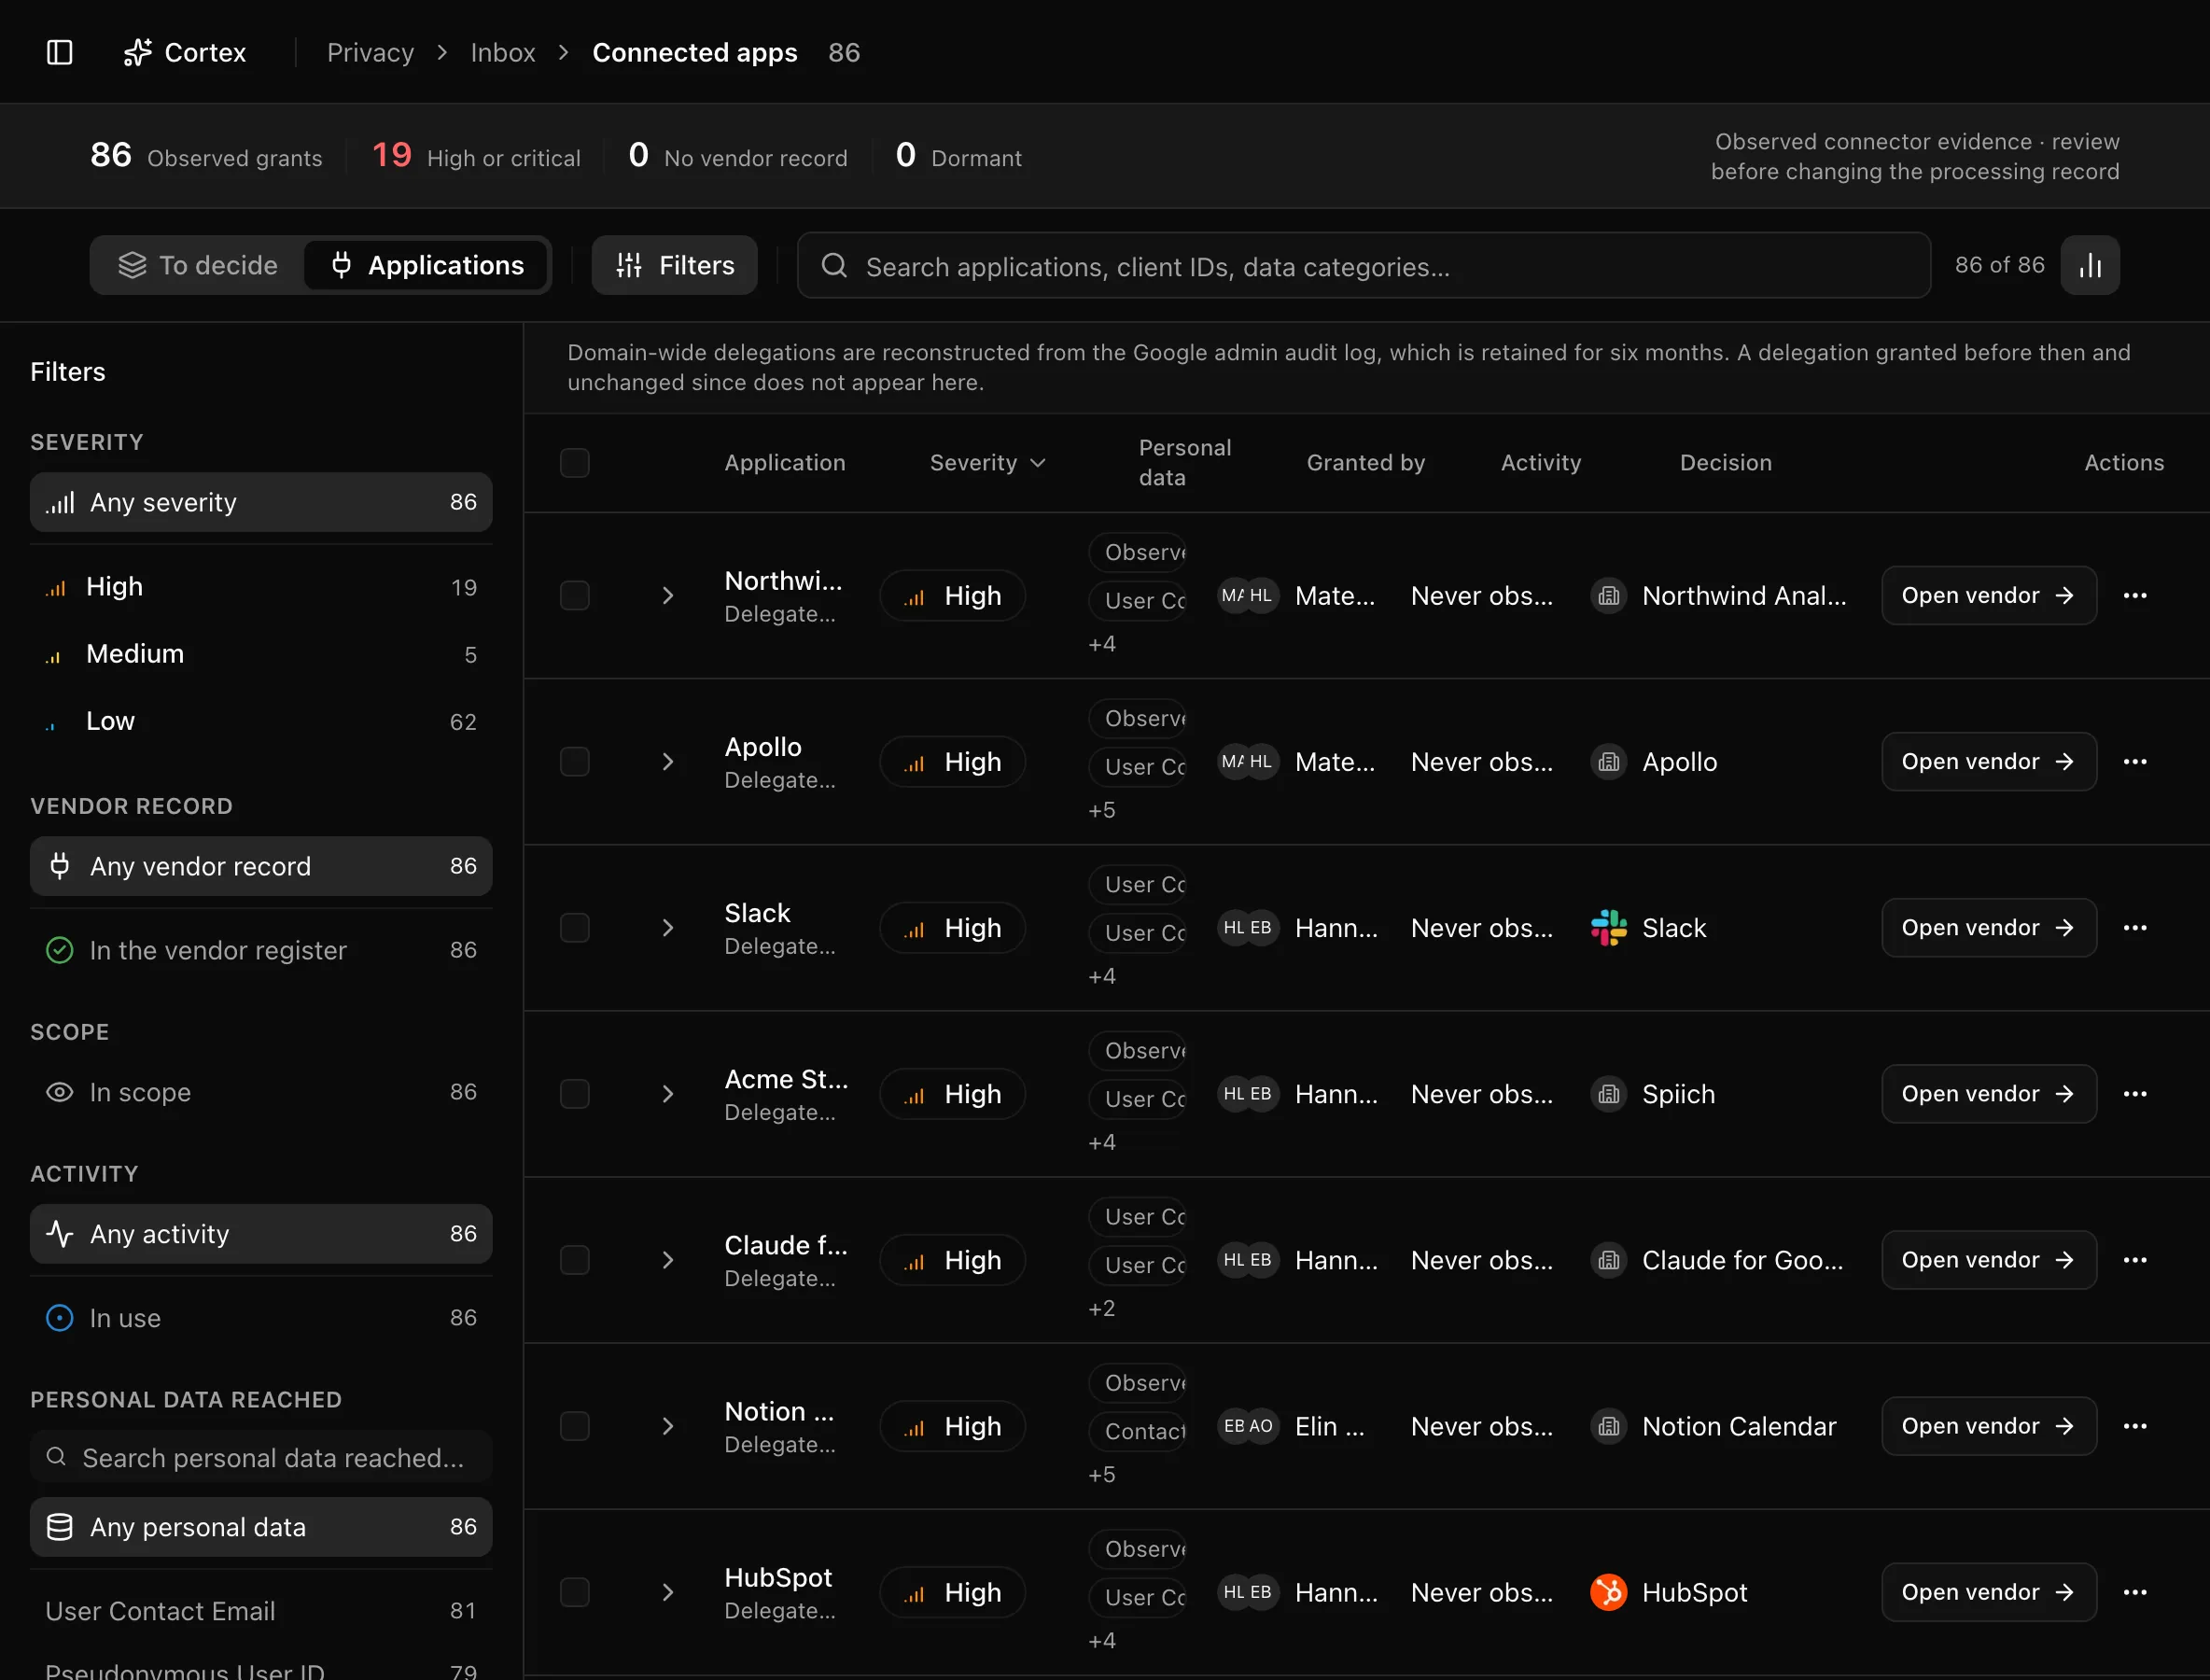Screen dimensions: 2210x1680
Task: Tick the checkbox for the Notion row
Action: coord(575,1426)
